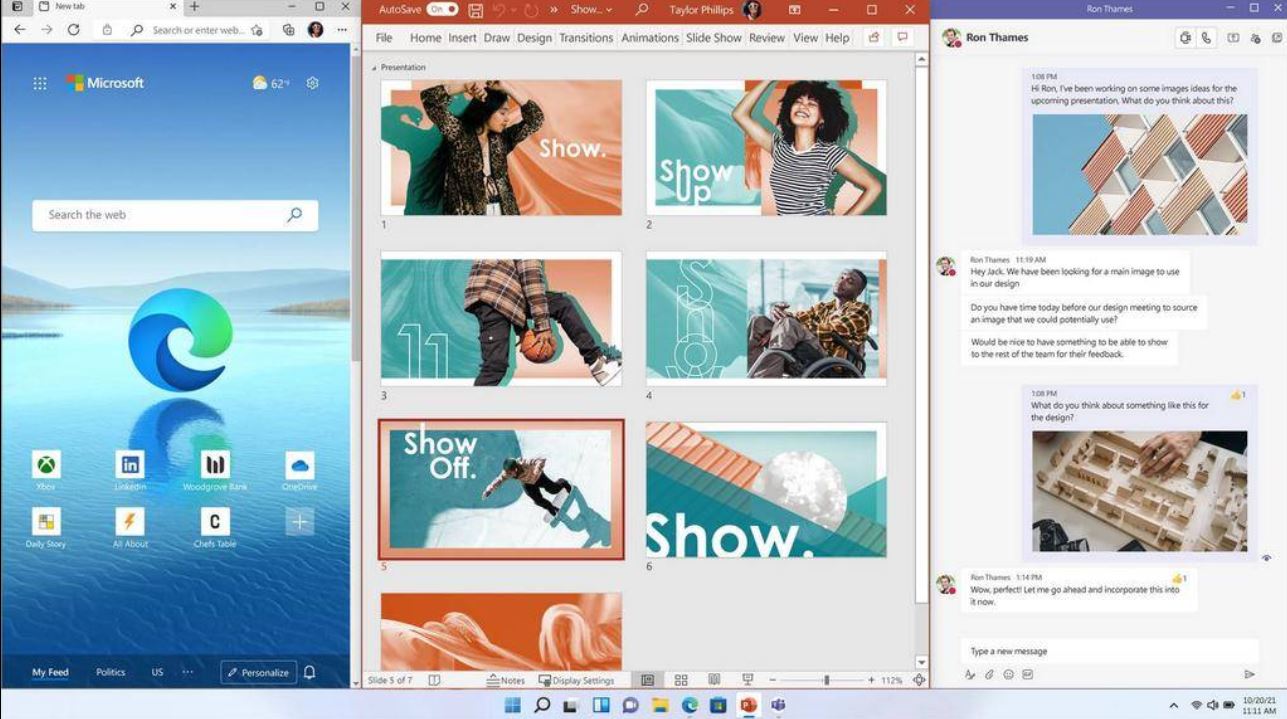This screenshot has height=719, width=1287.
Task: Open the Transitions ribbon tab
Action: (586, 38)
